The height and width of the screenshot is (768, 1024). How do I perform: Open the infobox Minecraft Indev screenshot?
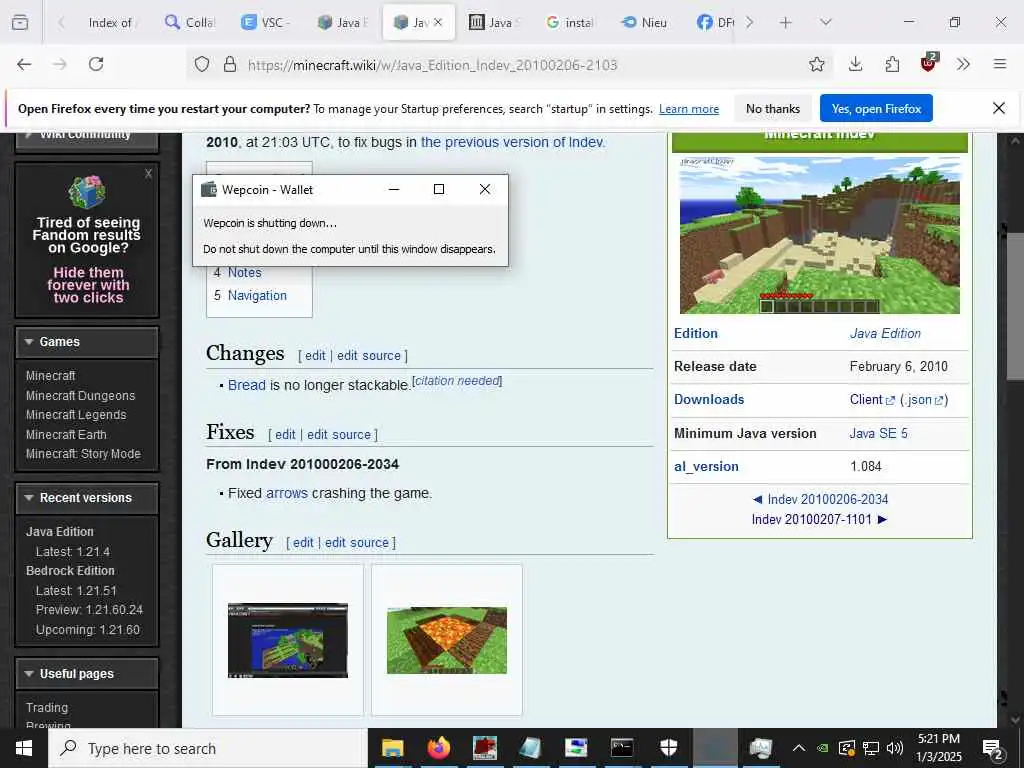pos(820,235)
